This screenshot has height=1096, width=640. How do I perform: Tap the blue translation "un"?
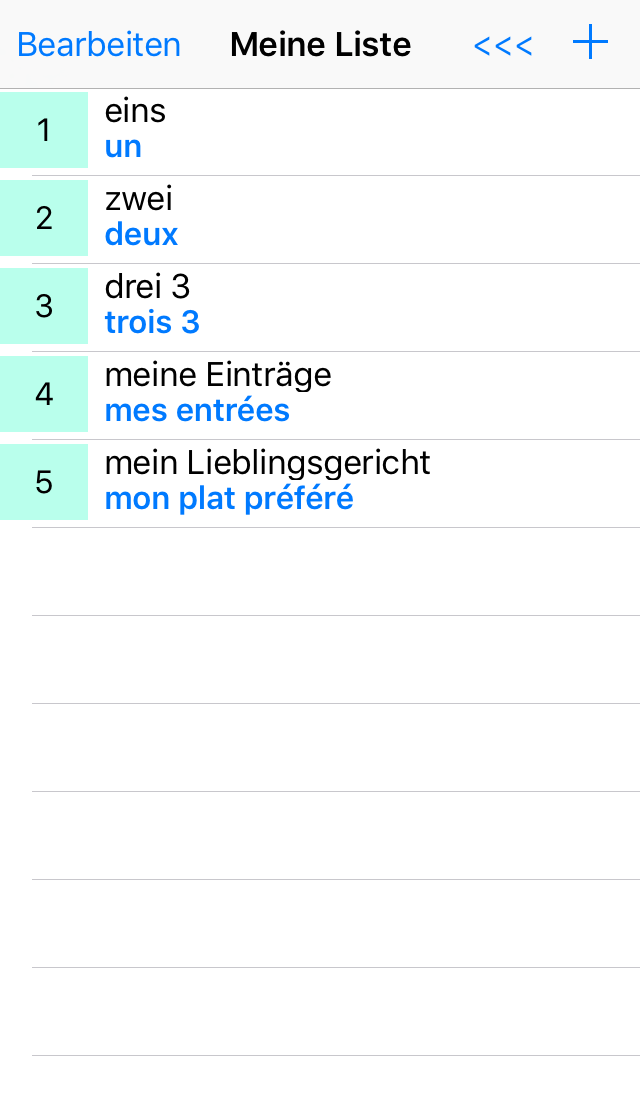click(x=123, y=147)
